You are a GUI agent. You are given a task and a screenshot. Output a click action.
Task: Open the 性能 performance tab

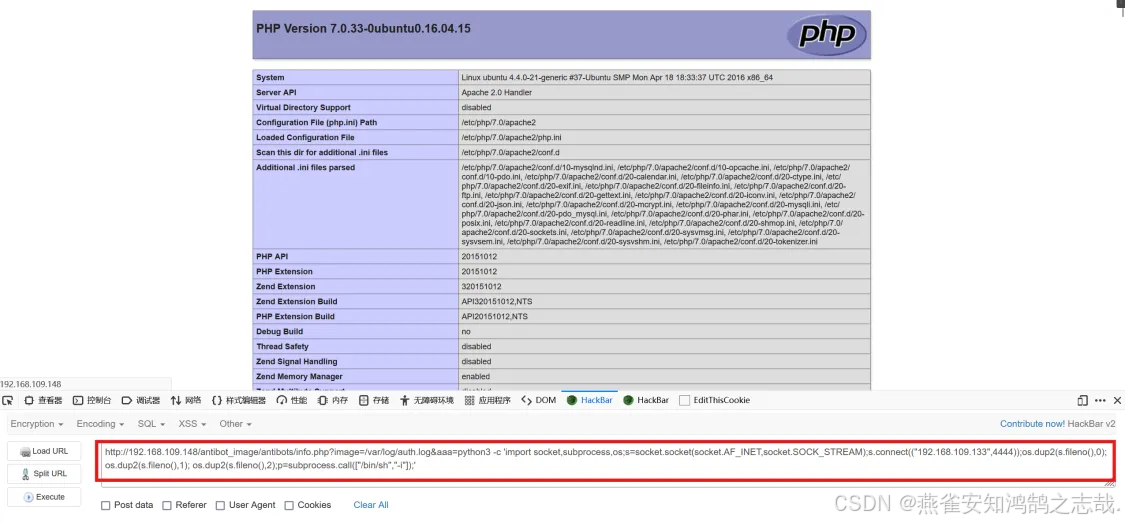[x=292, y=400]
